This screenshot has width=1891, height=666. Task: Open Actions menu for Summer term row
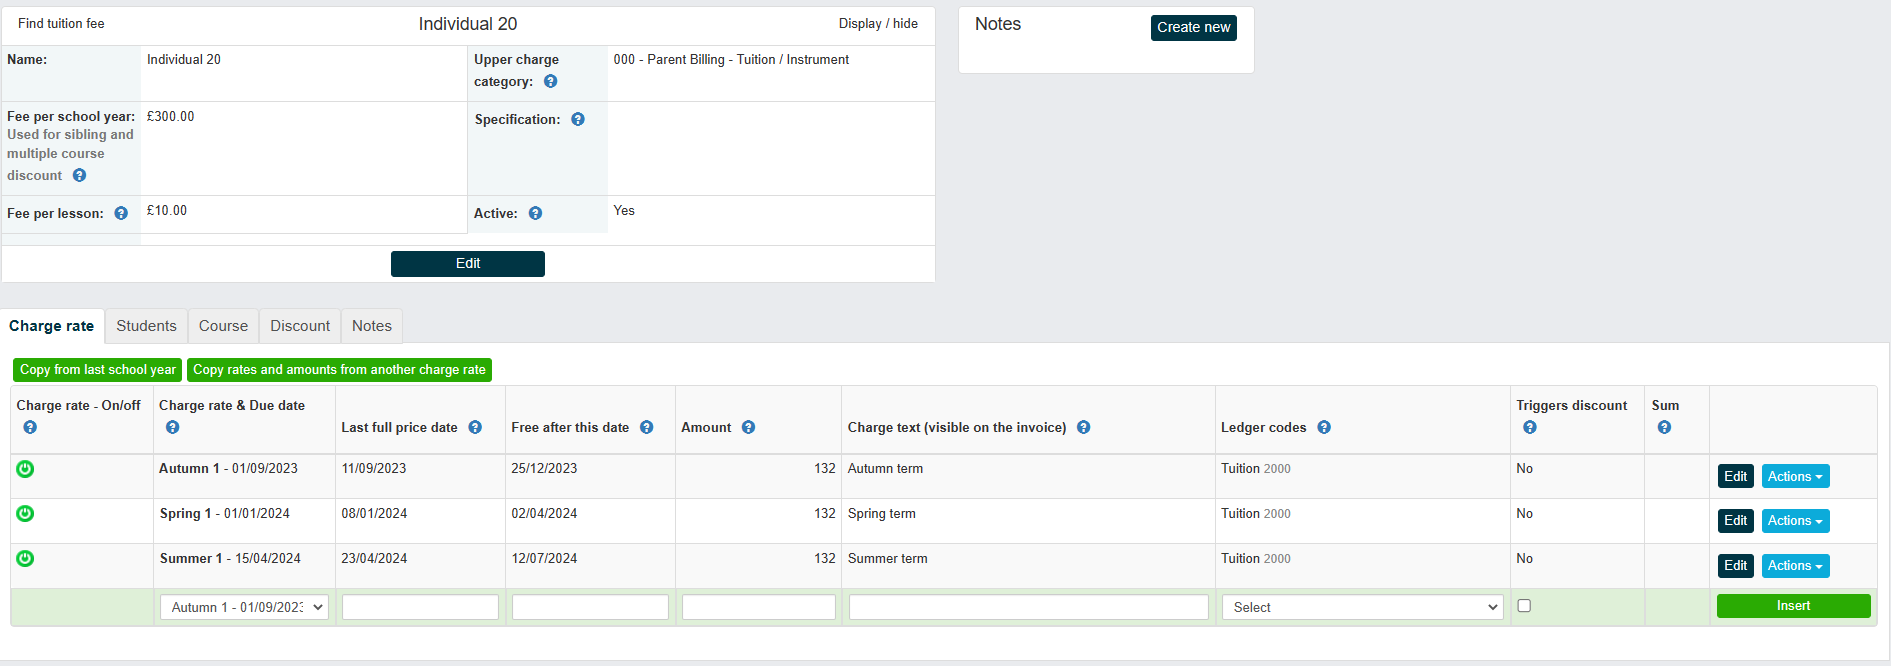point(1795,566)
